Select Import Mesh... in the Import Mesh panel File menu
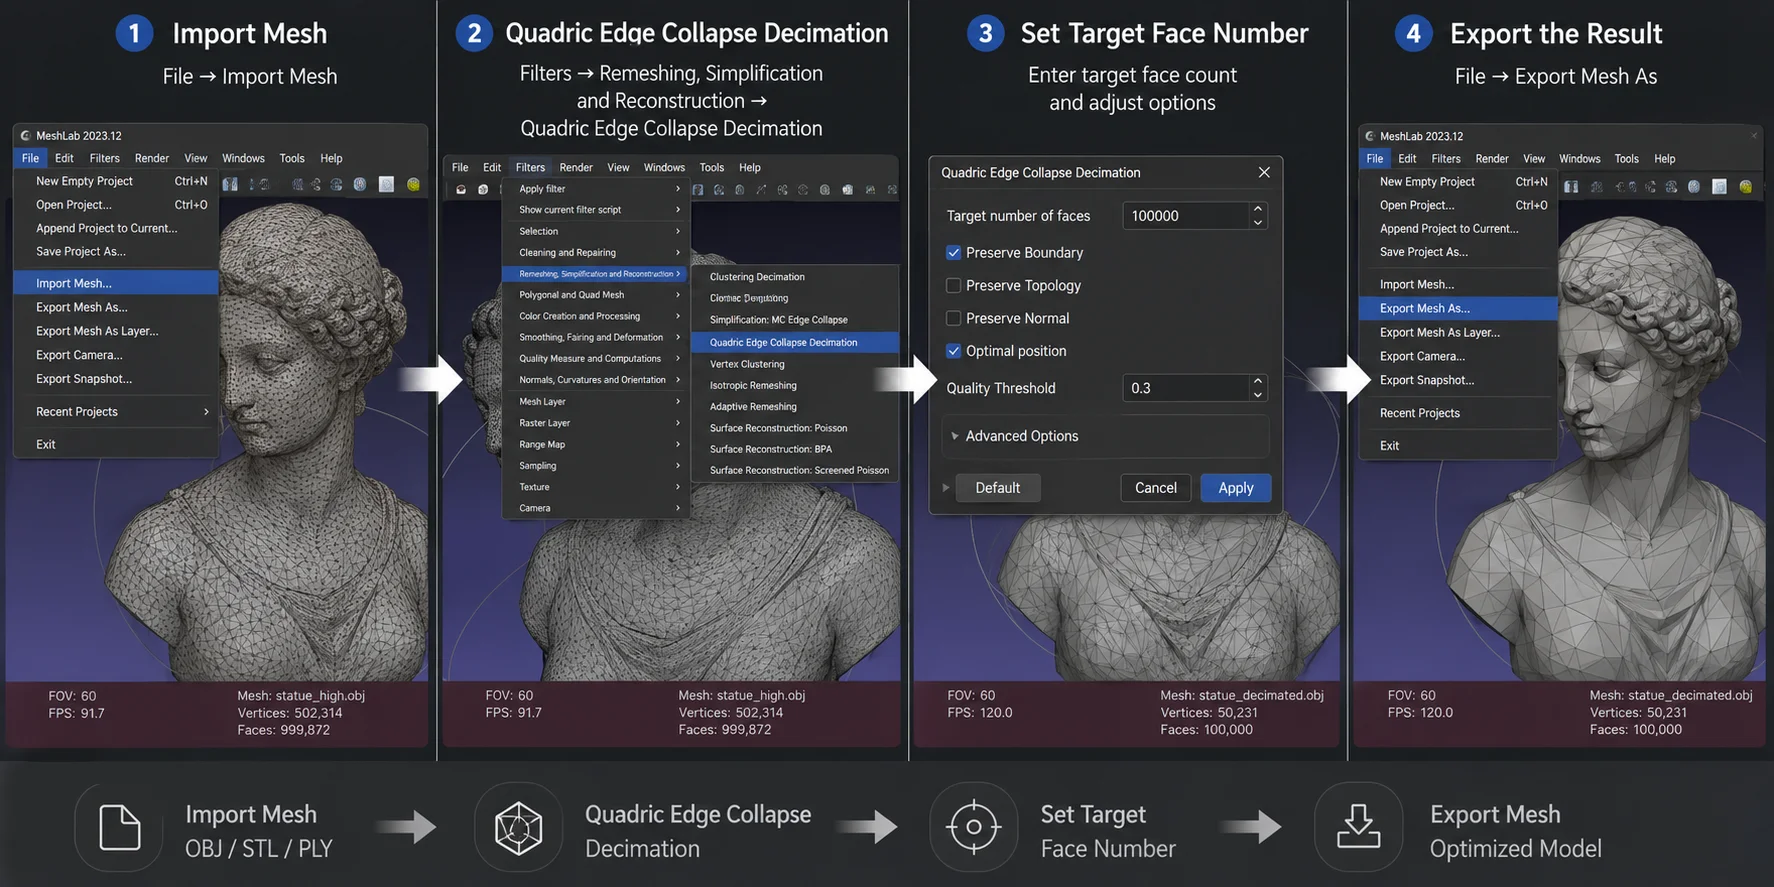This screenshot has width=1774, height=887. coord(116,283)
